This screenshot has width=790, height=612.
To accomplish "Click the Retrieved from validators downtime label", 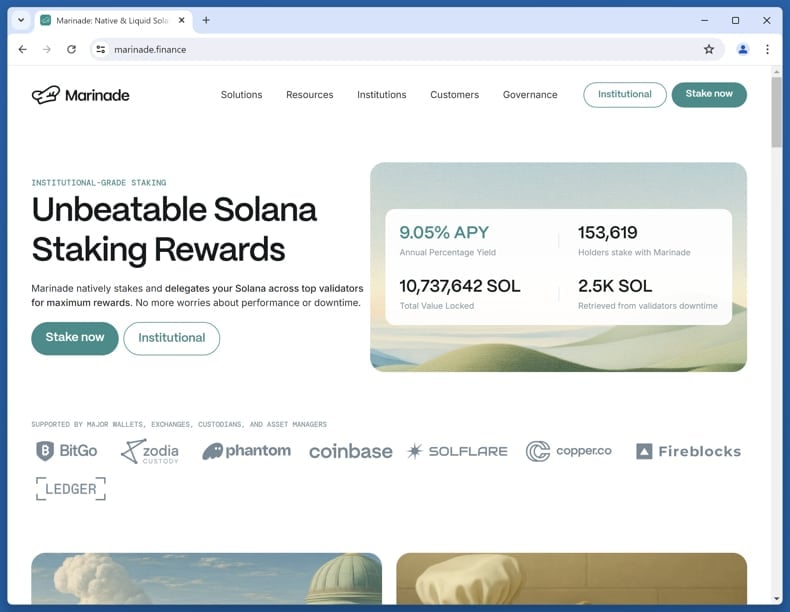I will [x=647, y=306].
